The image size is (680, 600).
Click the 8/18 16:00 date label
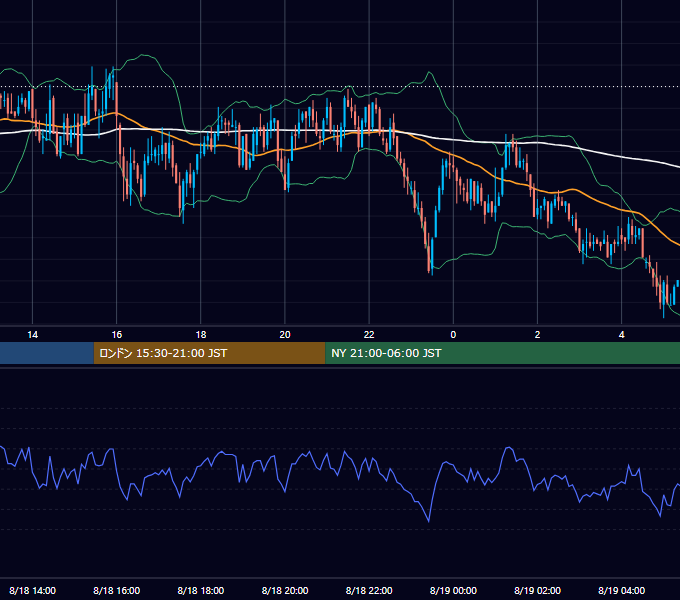pos(117,590)
